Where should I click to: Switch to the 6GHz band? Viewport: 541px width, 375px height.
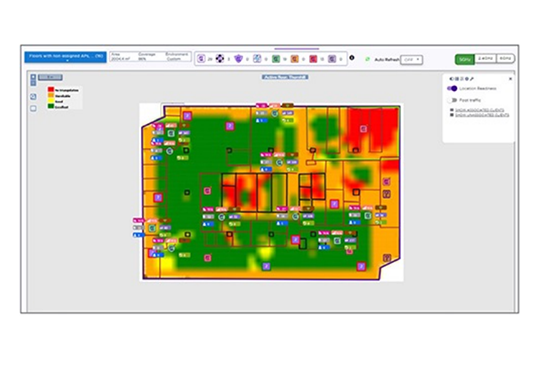[x=505, y=59]
